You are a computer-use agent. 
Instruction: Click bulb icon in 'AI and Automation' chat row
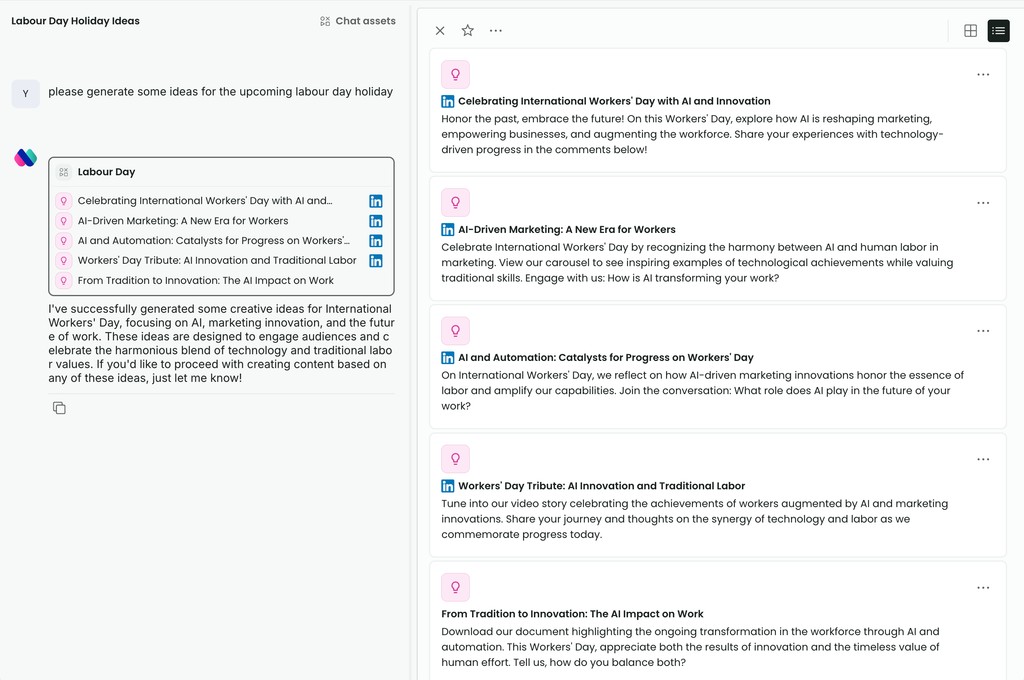63,241
